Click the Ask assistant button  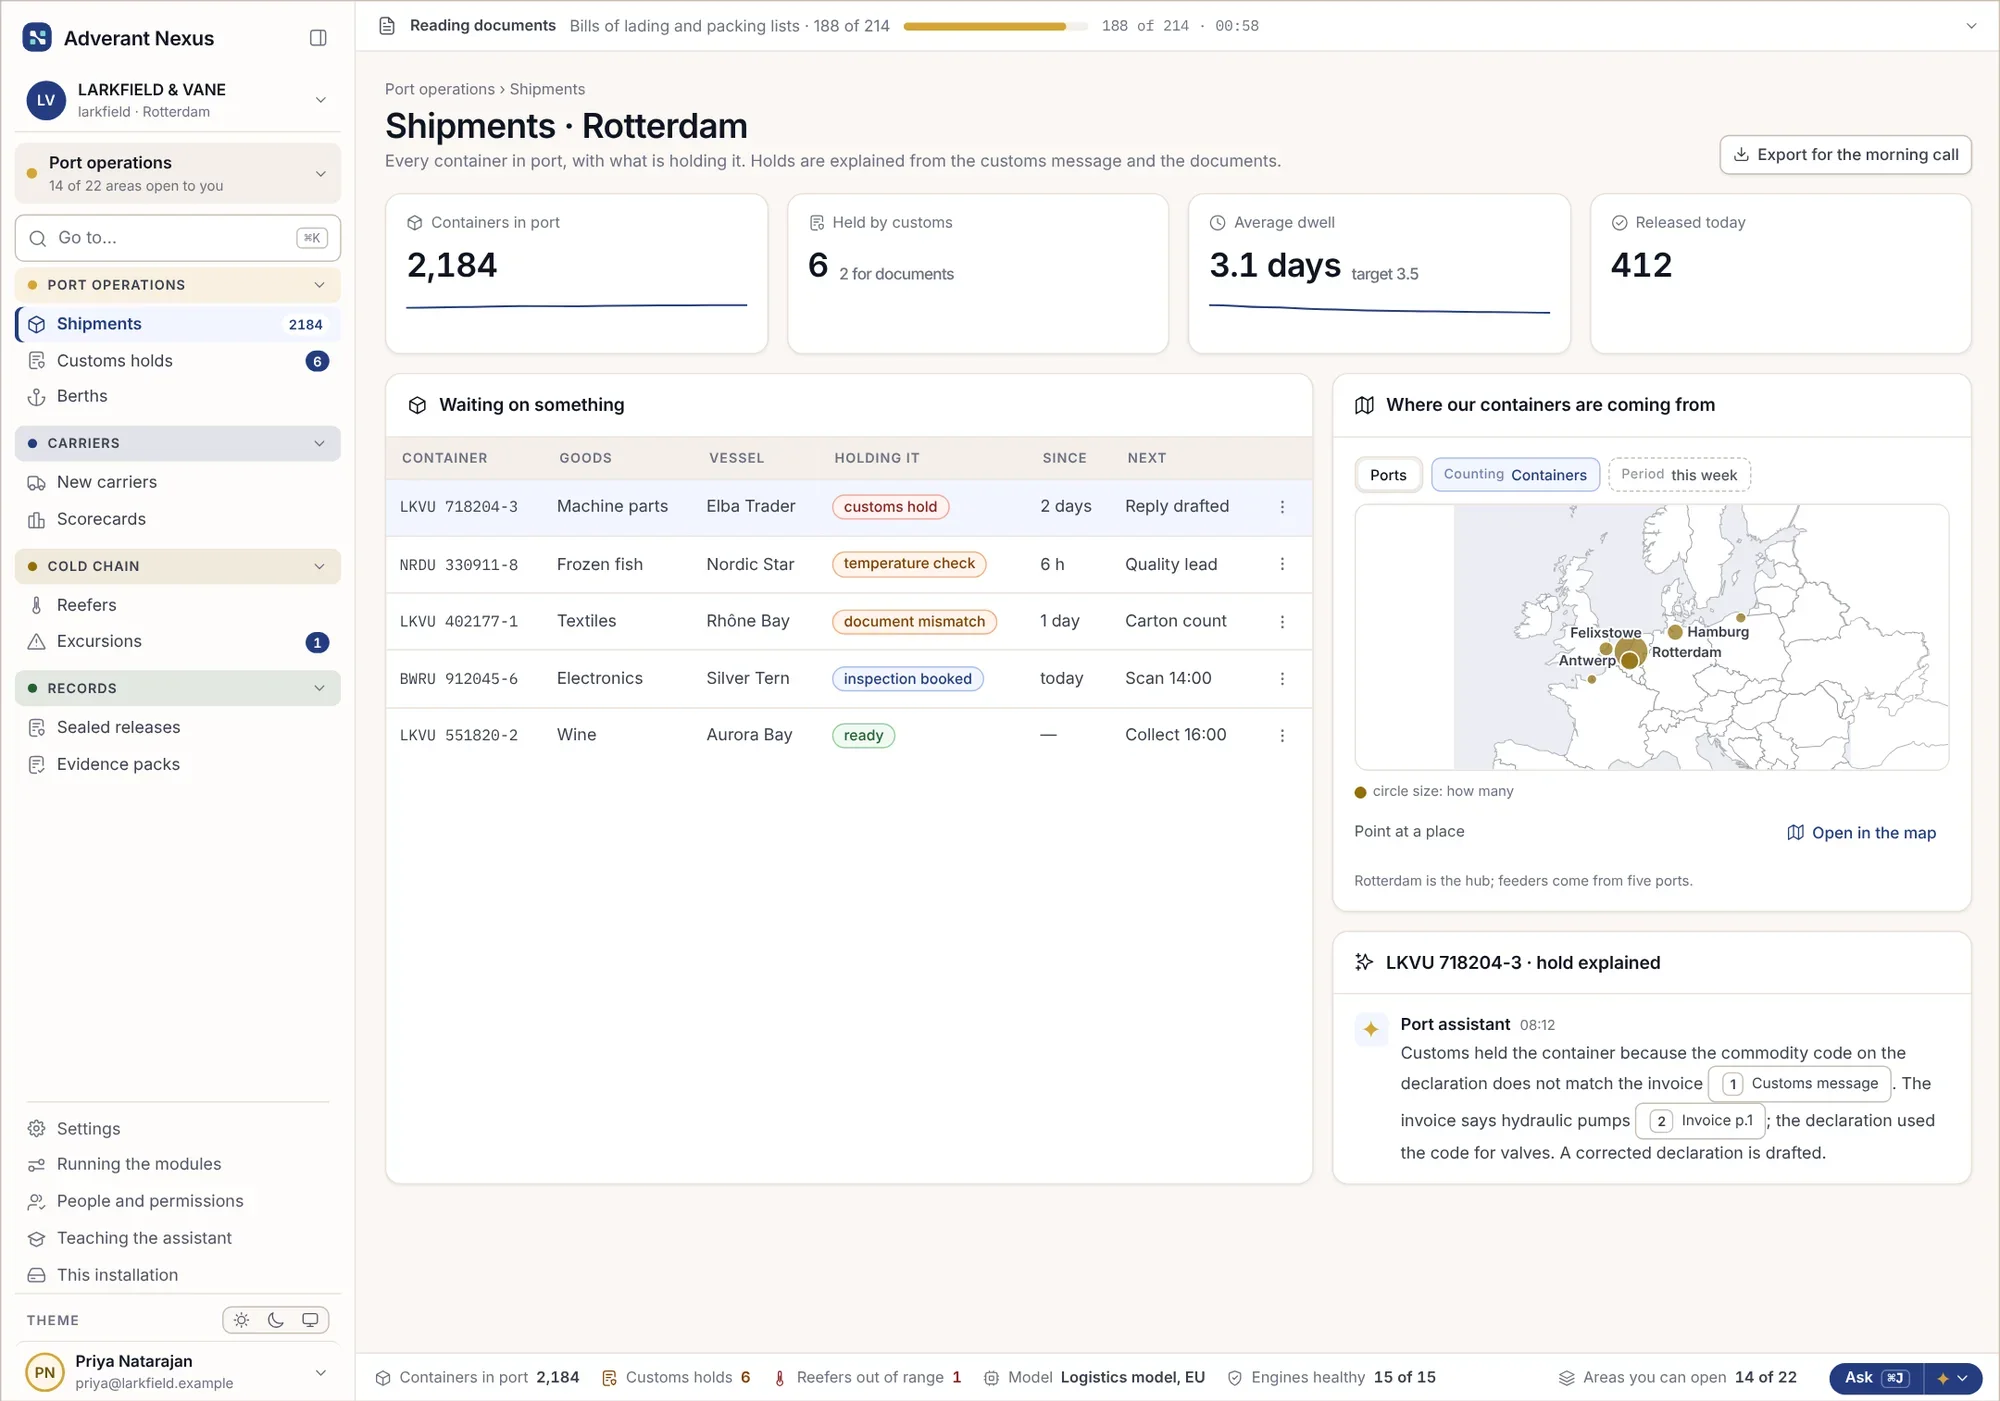coord(1876,1378)
